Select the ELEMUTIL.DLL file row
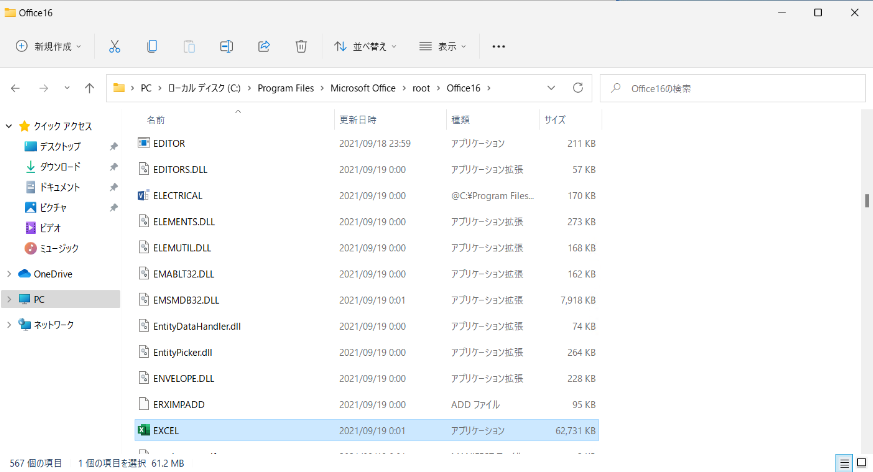Image resolution: width=873 pixels, height=472 pixels. [x=366, y=248]
